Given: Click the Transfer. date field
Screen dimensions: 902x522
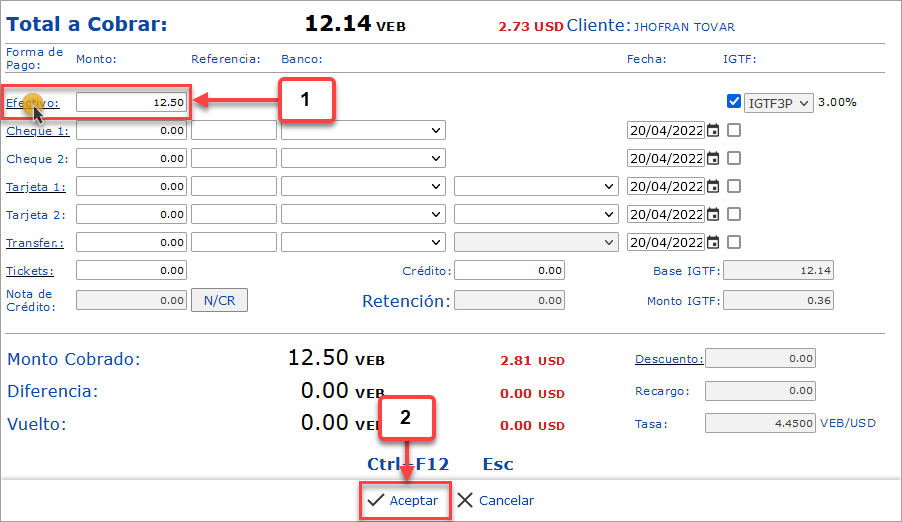Looking at the screenshot, I should click(x=666, y=242).
